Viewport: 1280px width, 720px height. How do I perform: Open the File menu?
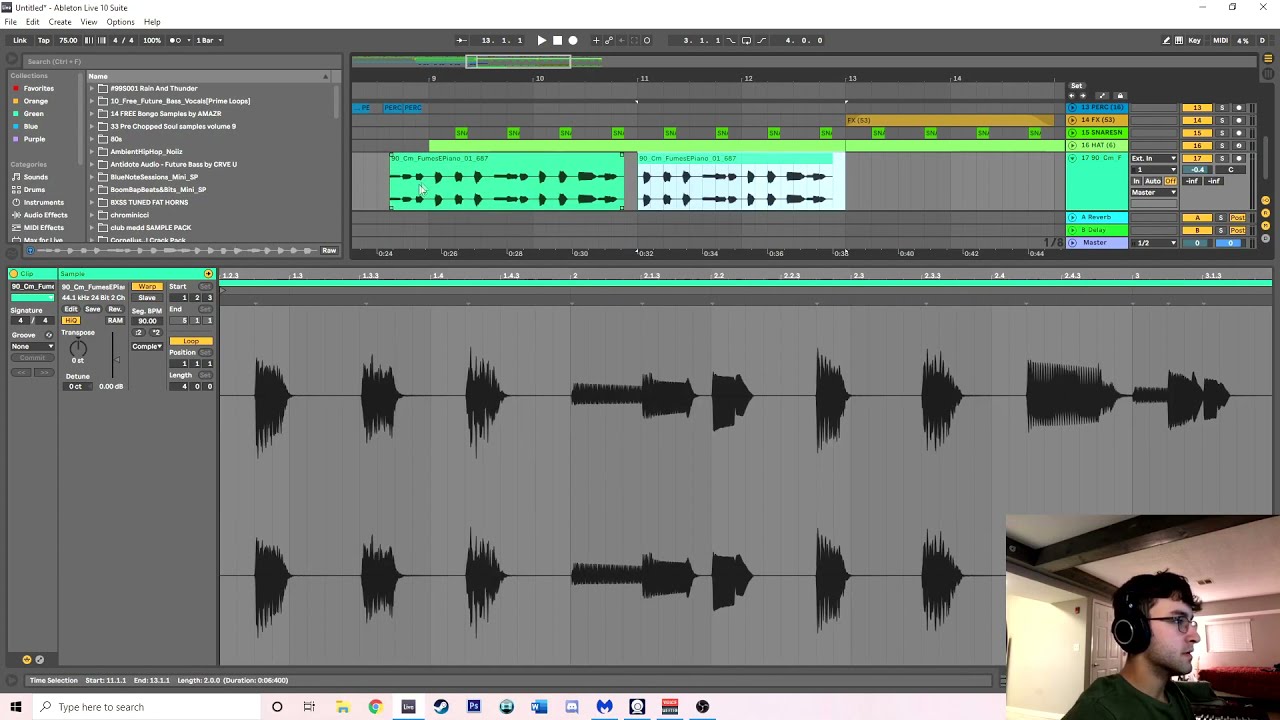coord(10,22)
